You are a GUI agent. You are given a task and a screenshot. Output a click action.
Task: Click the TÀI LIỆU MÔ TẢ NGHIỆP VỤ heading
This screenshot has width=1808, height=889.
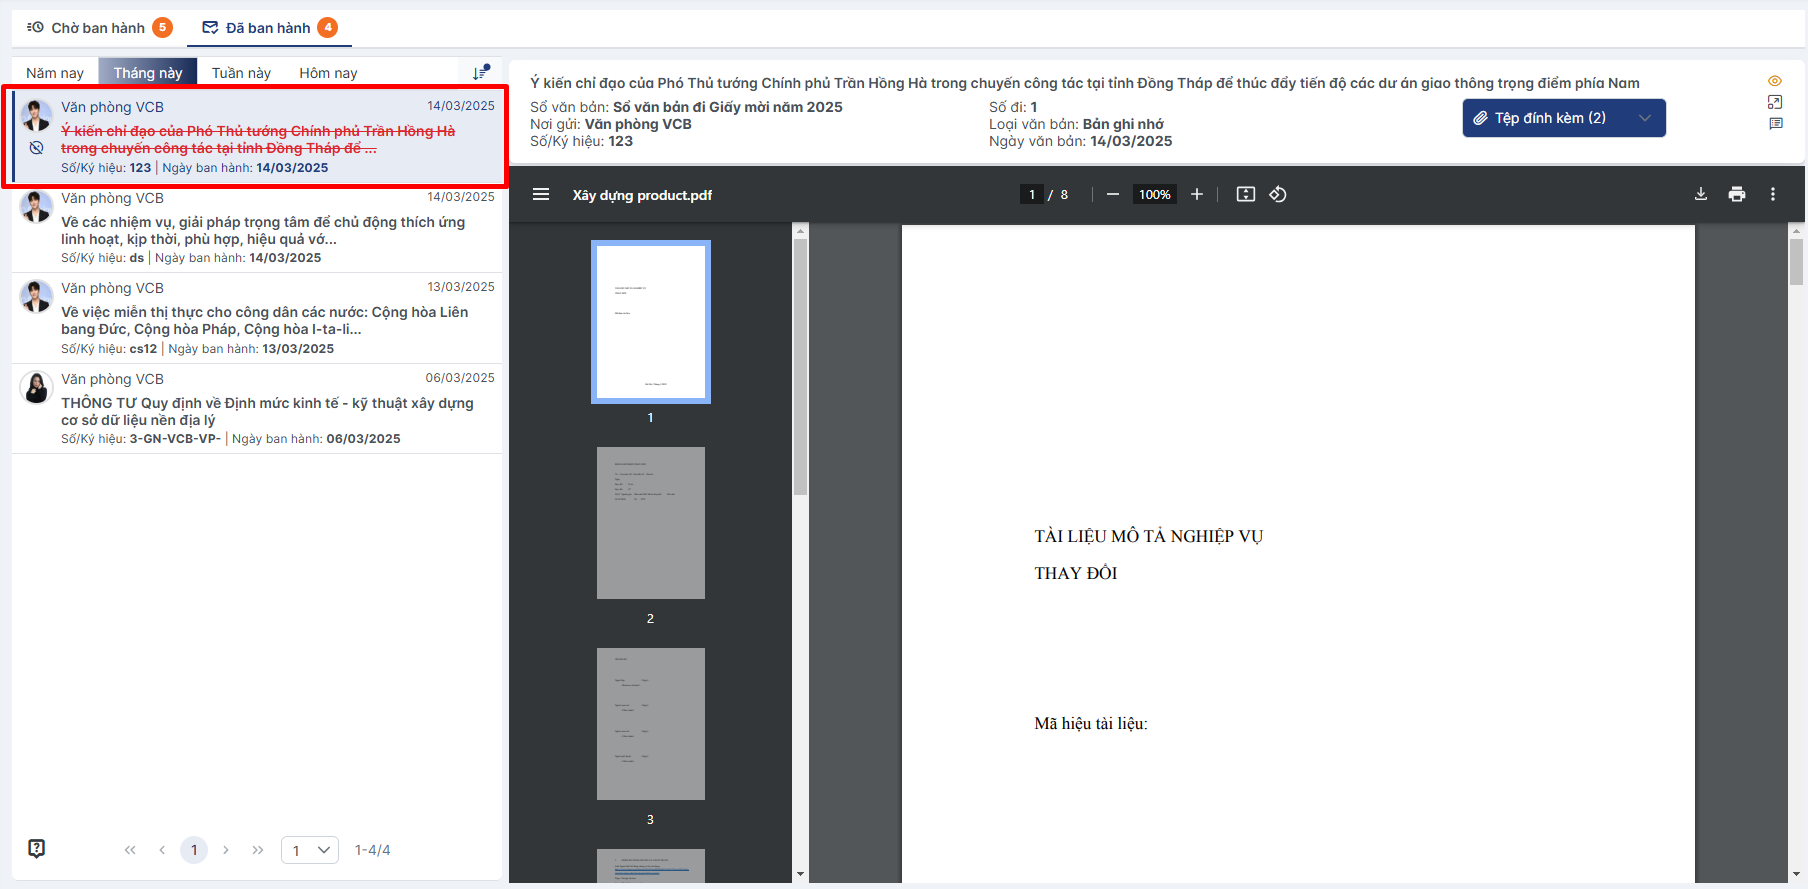pyautogui.click(x=1149, y=536)
